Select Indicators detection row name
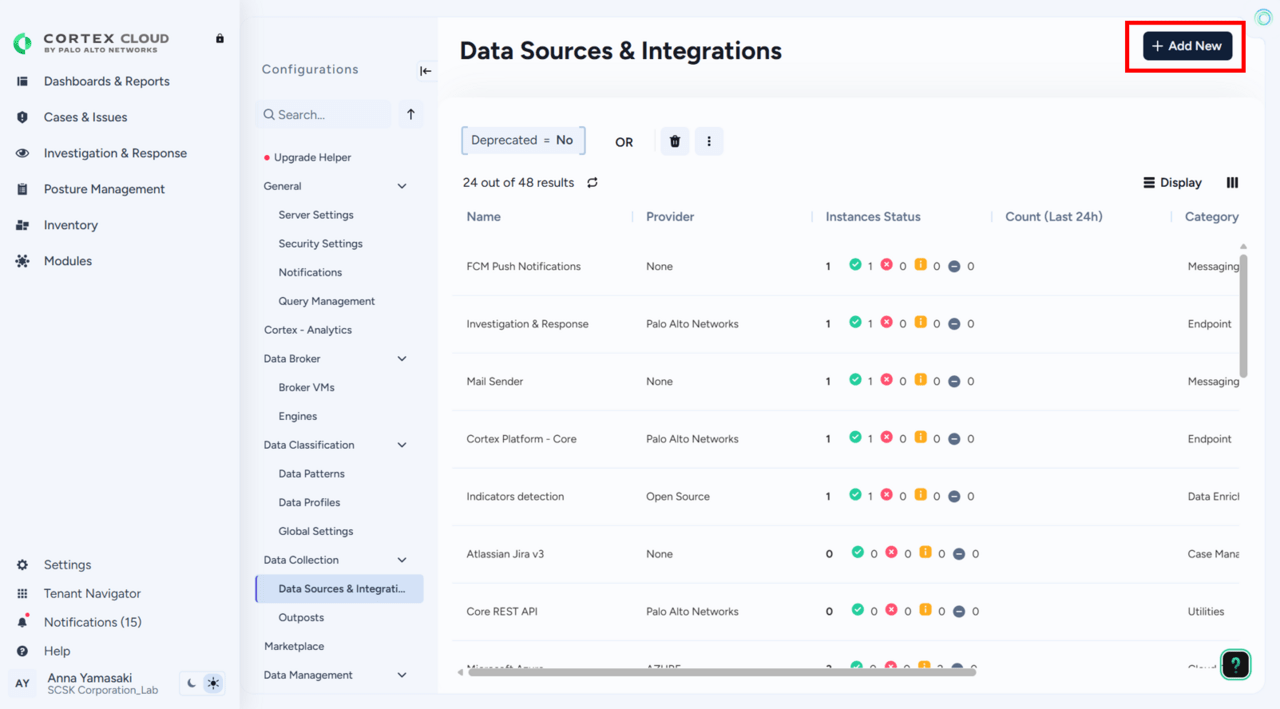The width and height of the screenshot is (1280, 709). click(x=515, y=497)
